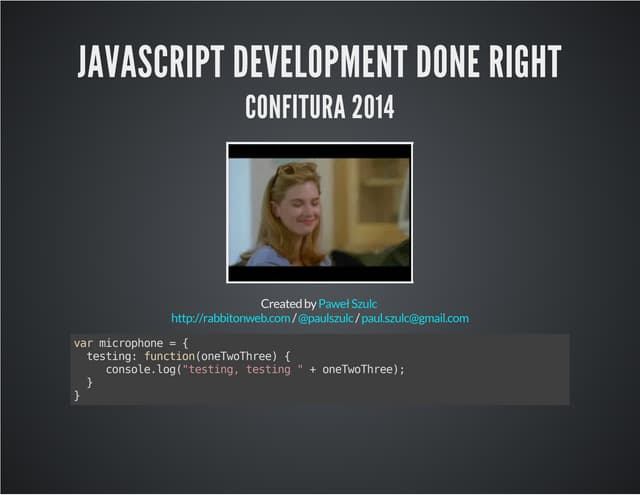This screenshot has width=640, height=495.
Task: Click the paul.szulc@gmail.com email link
Action: tap(414, 318)
